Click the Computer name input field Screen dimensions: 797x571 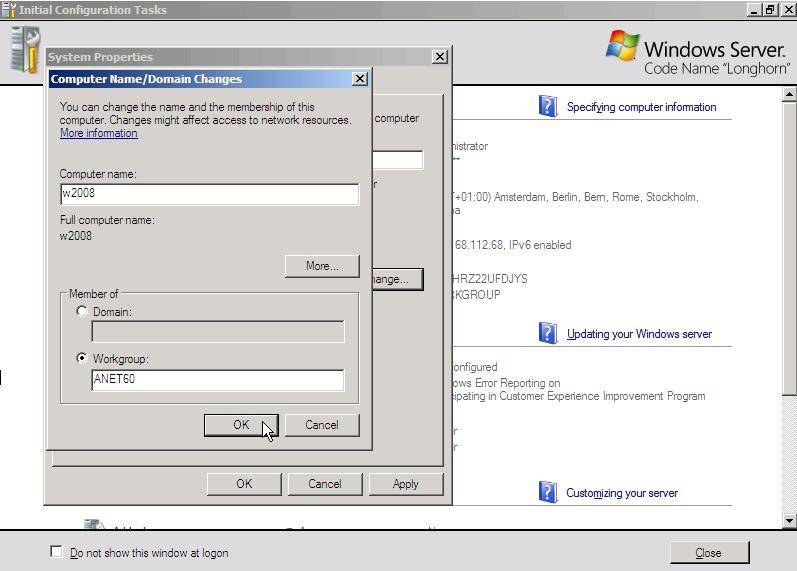point(209,194)
